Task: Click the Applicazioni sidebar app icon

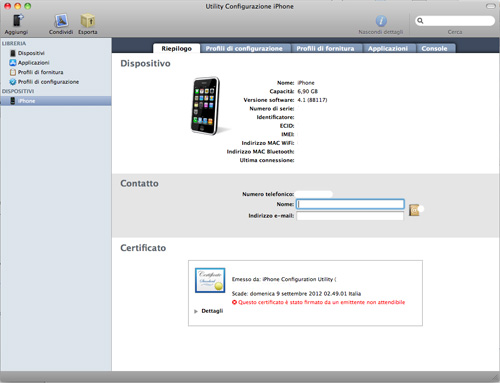Action: point(13,63)
